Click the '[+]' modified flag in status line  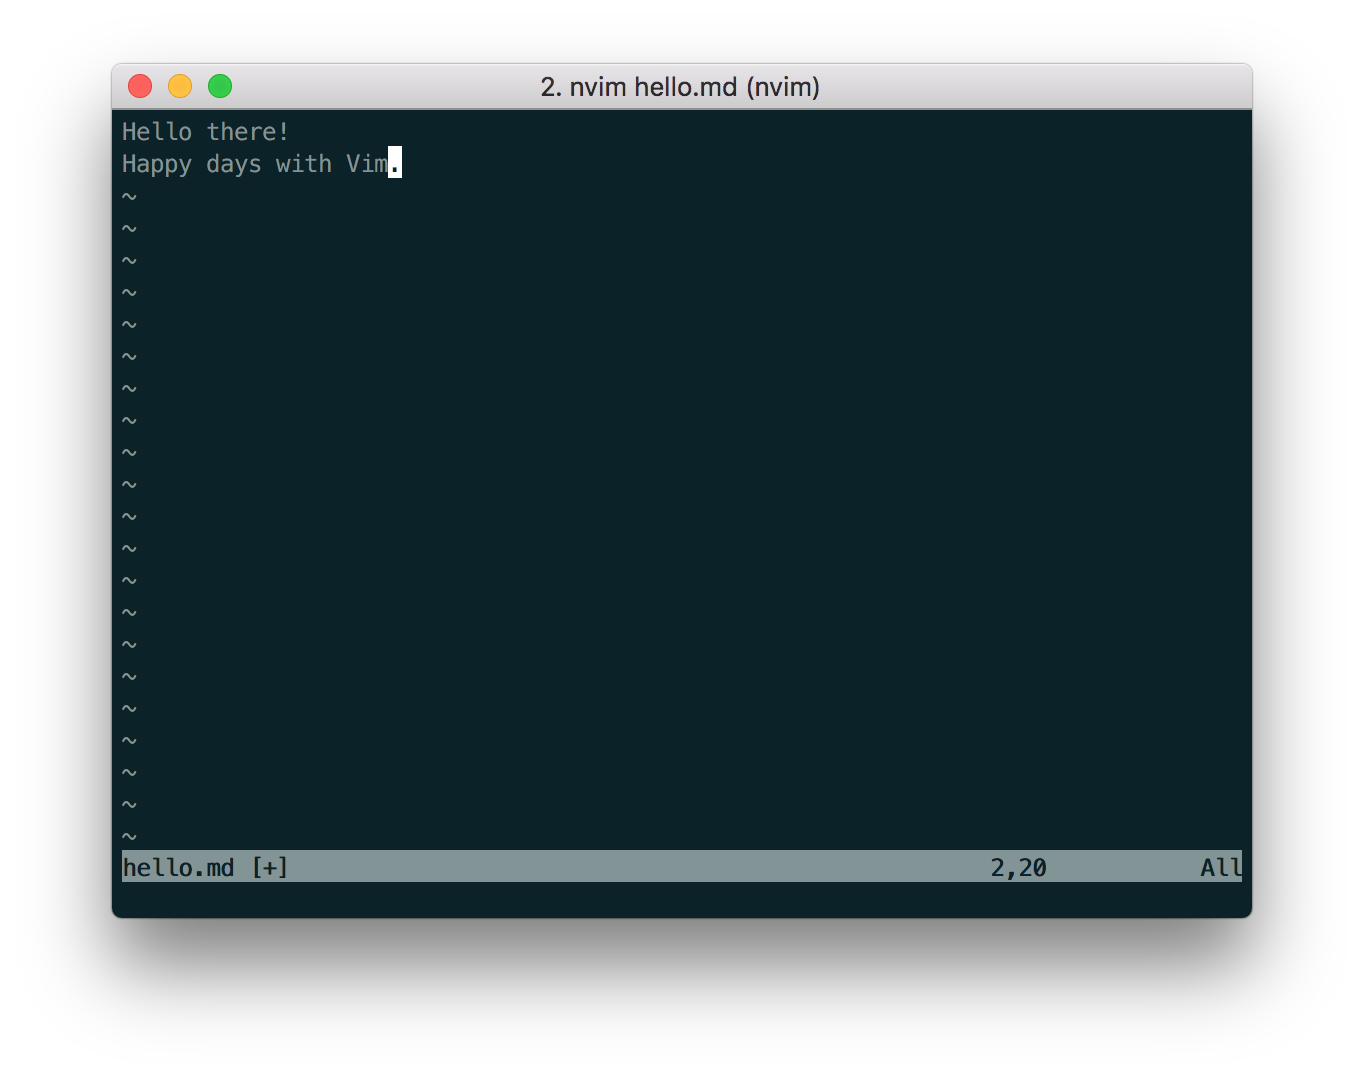270,867
